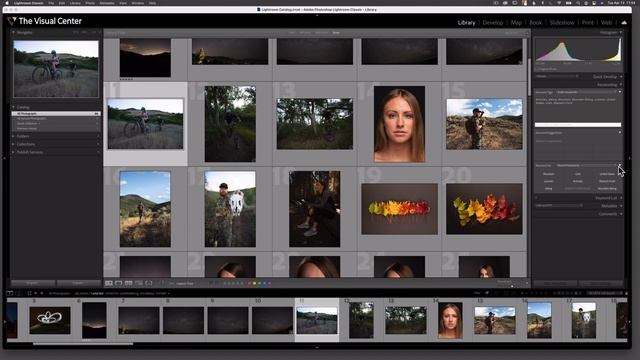The width and height of the screenshot is (640, 360).
Task: Collapse the Navigator panel
Action: [x=13, y=32]
